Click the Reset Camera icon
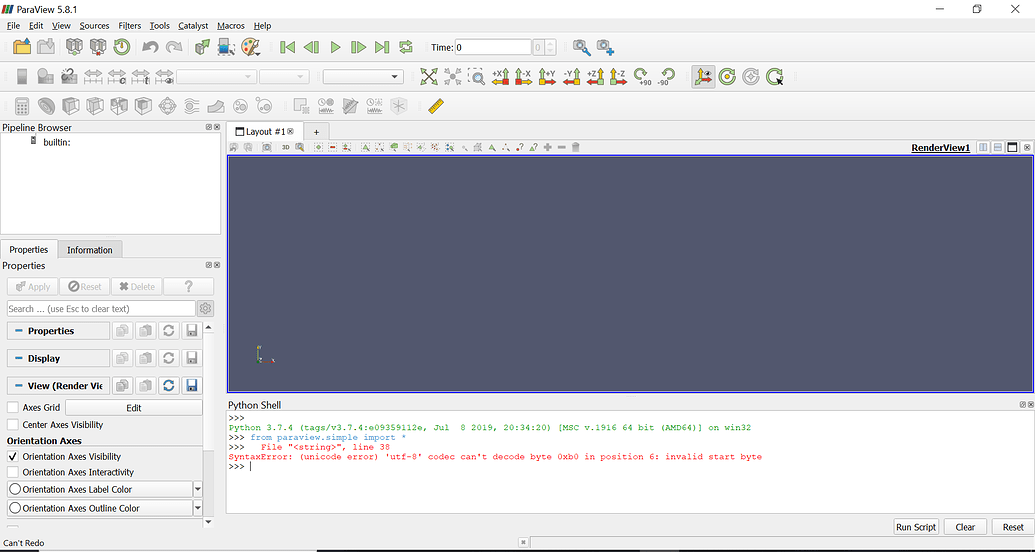 pyautogui.click(x=429, y=77)
